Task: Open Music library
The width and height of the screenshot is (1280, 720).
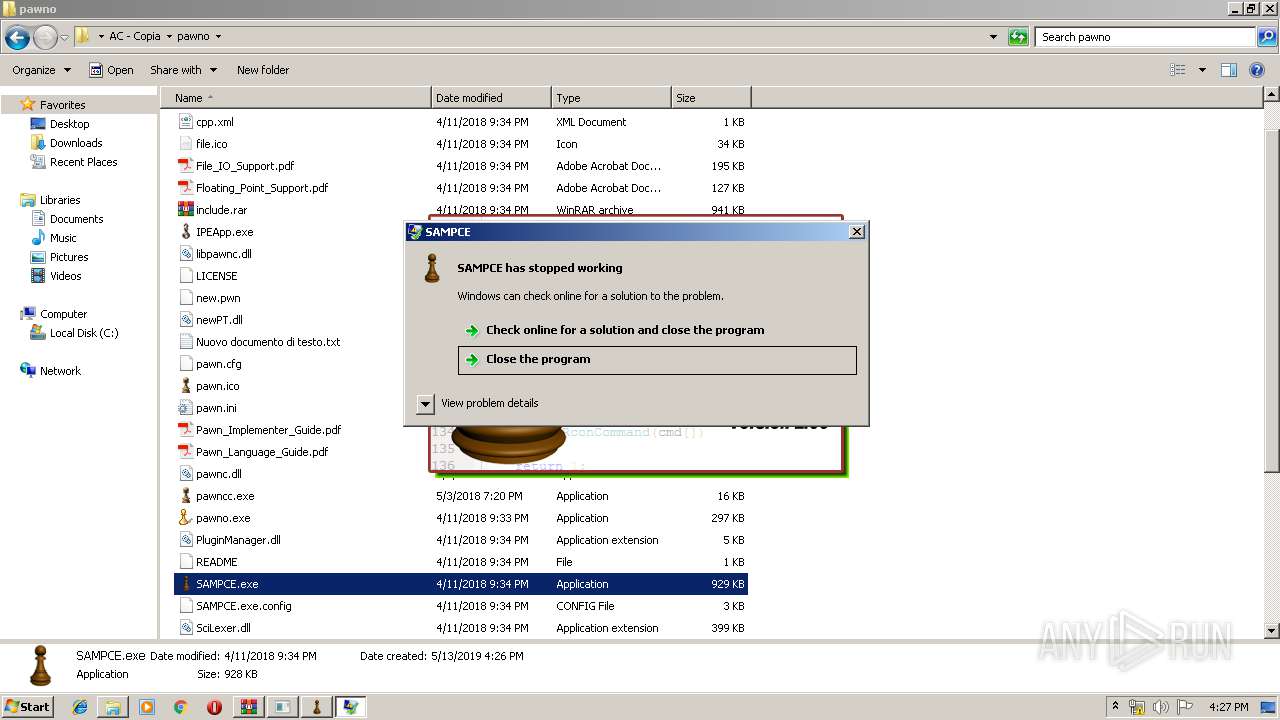Action: [x=63, y=238]
